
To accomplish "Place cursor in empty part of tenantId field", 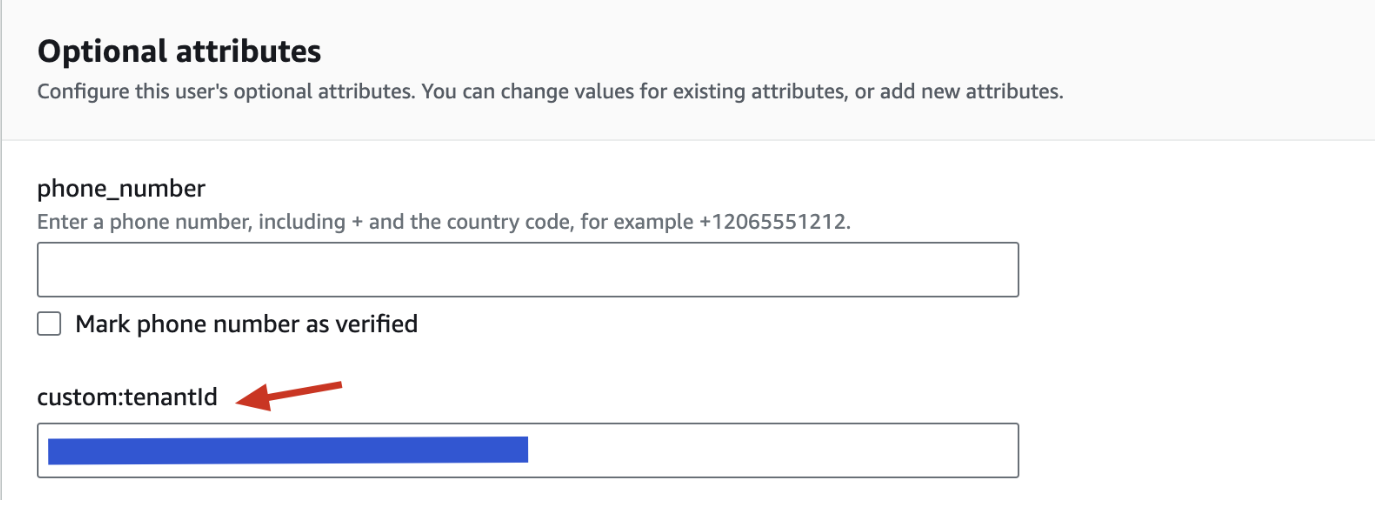I will (x=770, y=450).
